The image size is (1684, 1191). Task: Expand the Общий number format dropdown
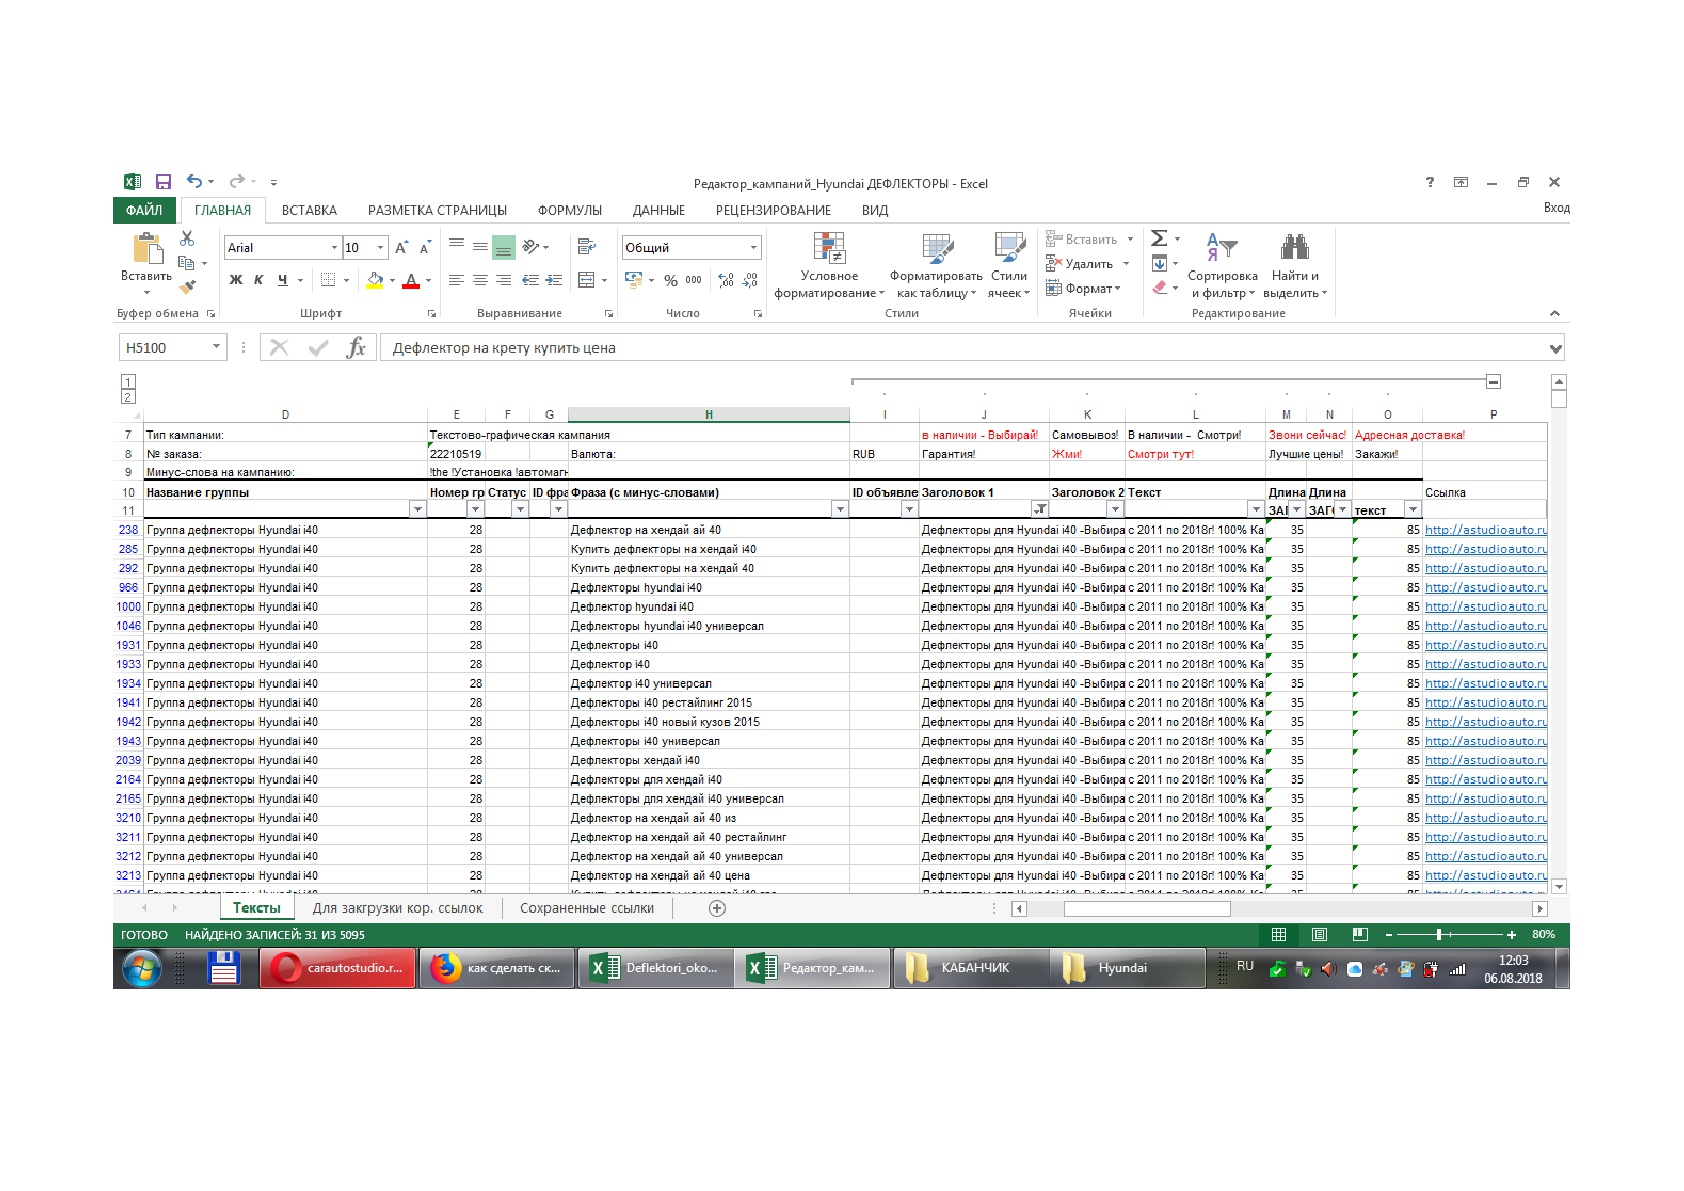pyautogui.click(x=753, y=248)
